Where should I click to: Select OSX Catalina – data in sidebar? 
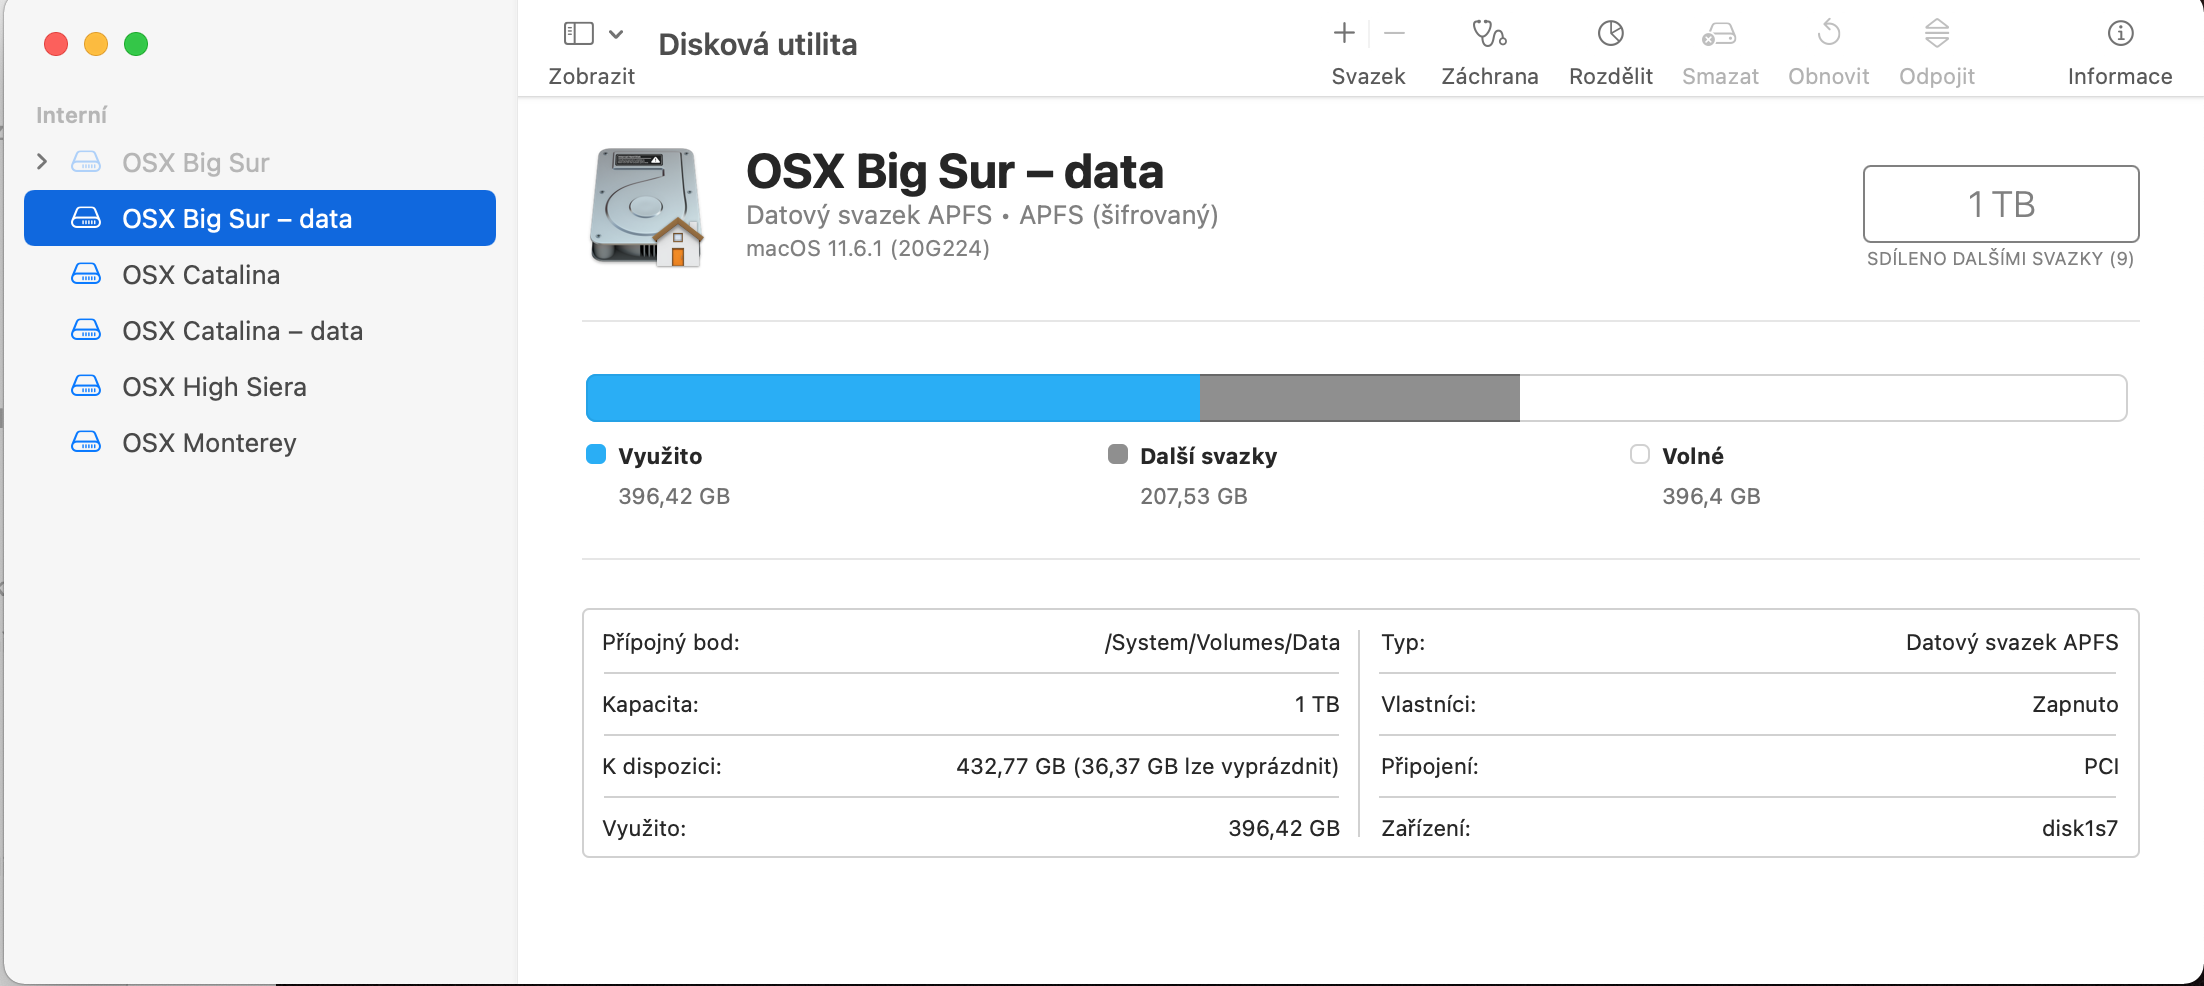(242, 331)
